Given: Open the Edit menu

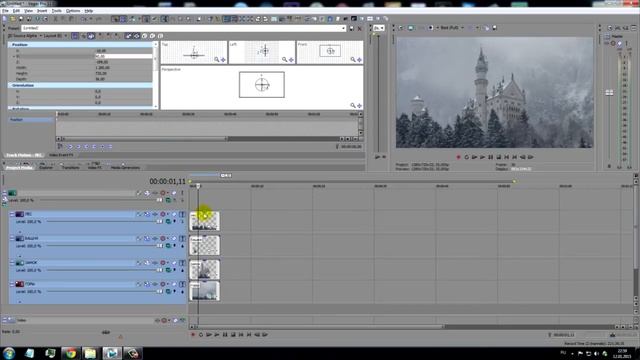Looking at the screenshot, I should coord(16,11).
